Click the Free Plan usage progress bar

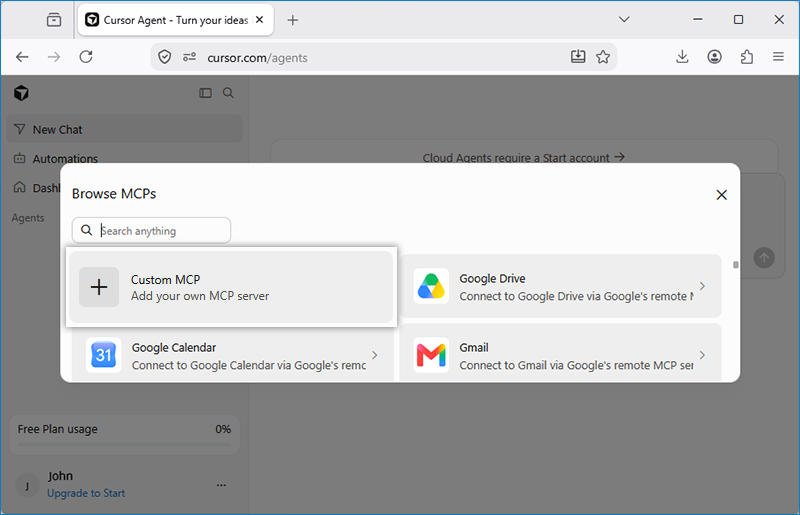(x=124, y=444)
